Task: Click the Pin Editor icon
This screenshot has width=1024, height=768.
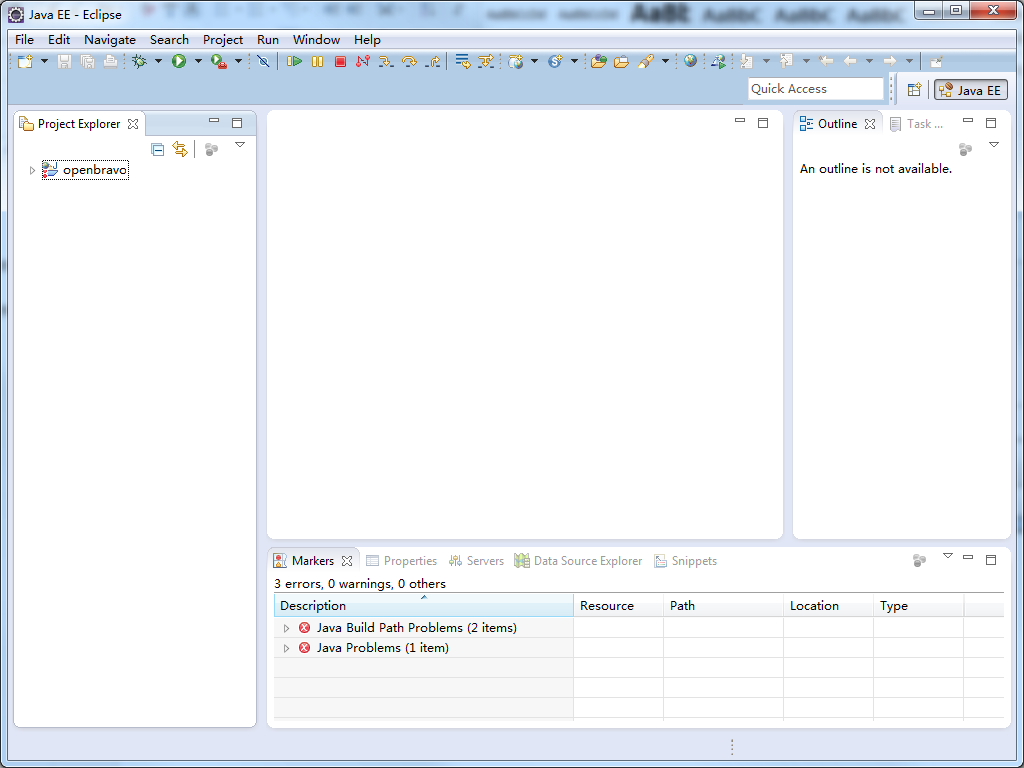Action: 936,61
